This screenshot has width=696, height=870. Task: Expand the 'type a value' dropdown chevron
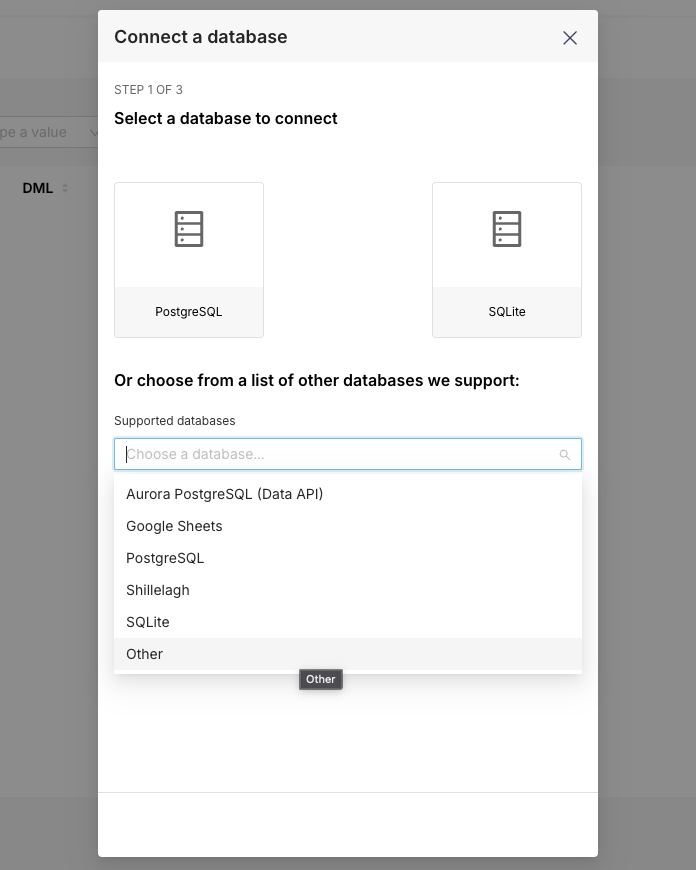pyautogui.click(x=94, y=133)
